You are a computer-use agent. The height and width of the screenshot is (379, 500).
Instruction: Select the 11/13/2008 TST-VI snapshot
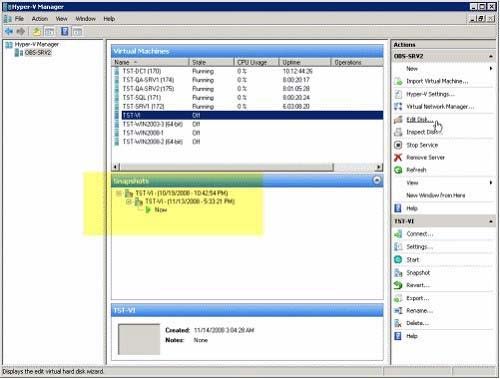[x=190, y=202]
